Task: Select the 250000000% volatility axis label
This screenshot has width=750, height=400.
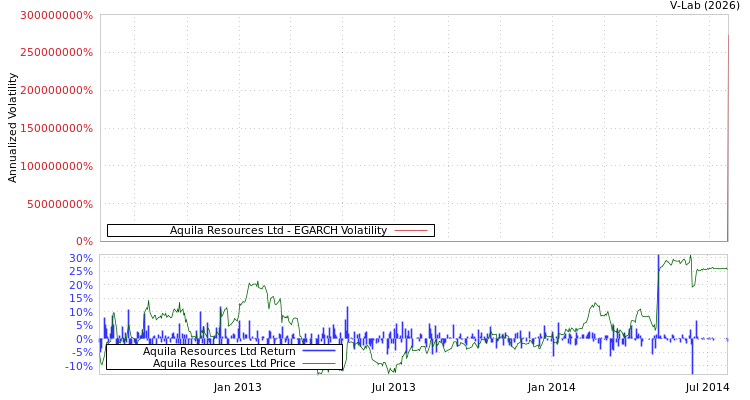Action: 57,52
